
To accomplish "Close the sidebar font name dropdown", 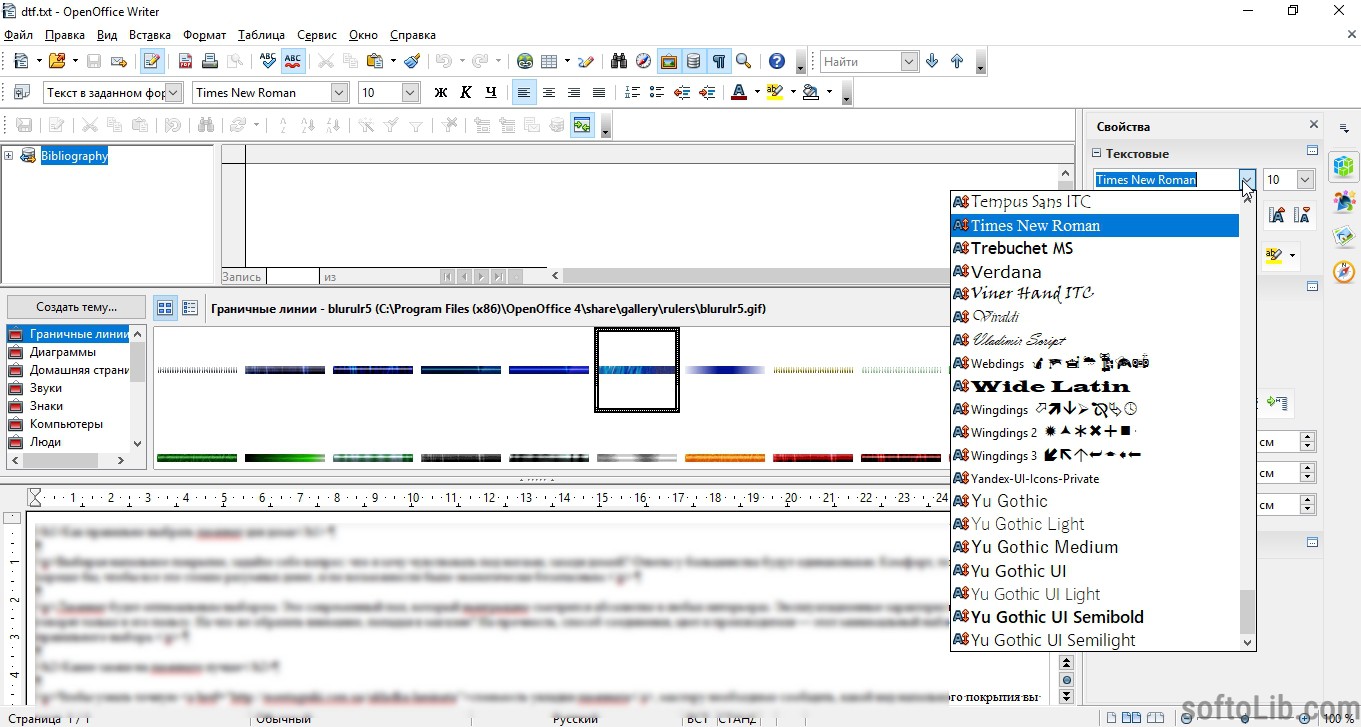I will (x=1246, y=180).
